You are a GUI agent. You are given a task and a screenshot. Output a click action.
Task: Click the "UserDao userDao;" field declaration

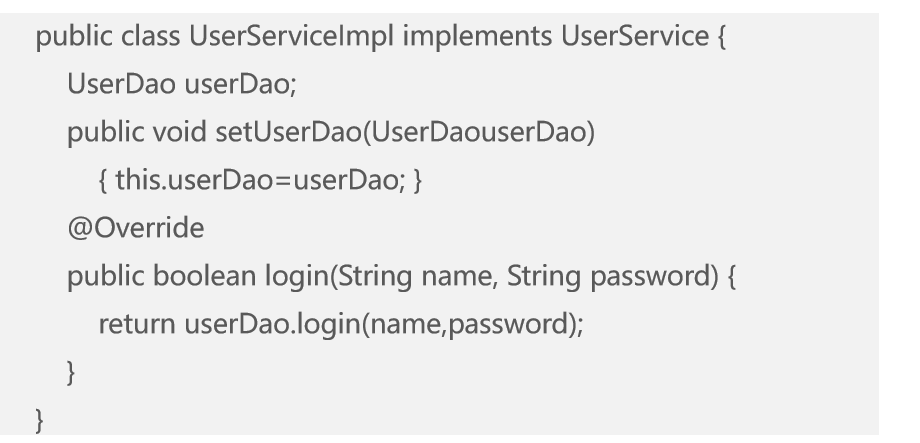click(x=182, y=85)
